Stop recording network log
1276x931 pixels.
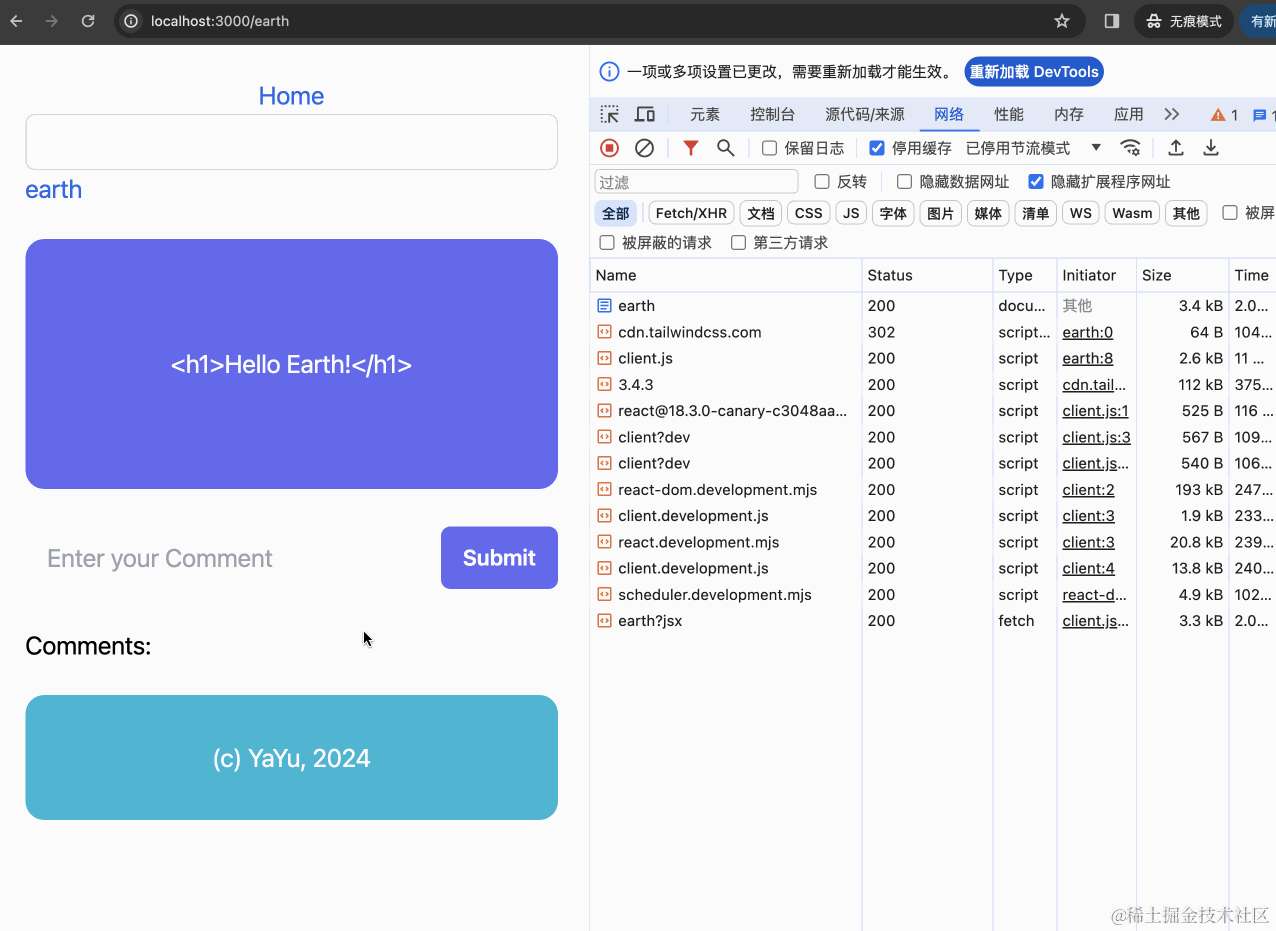[608, 147]
